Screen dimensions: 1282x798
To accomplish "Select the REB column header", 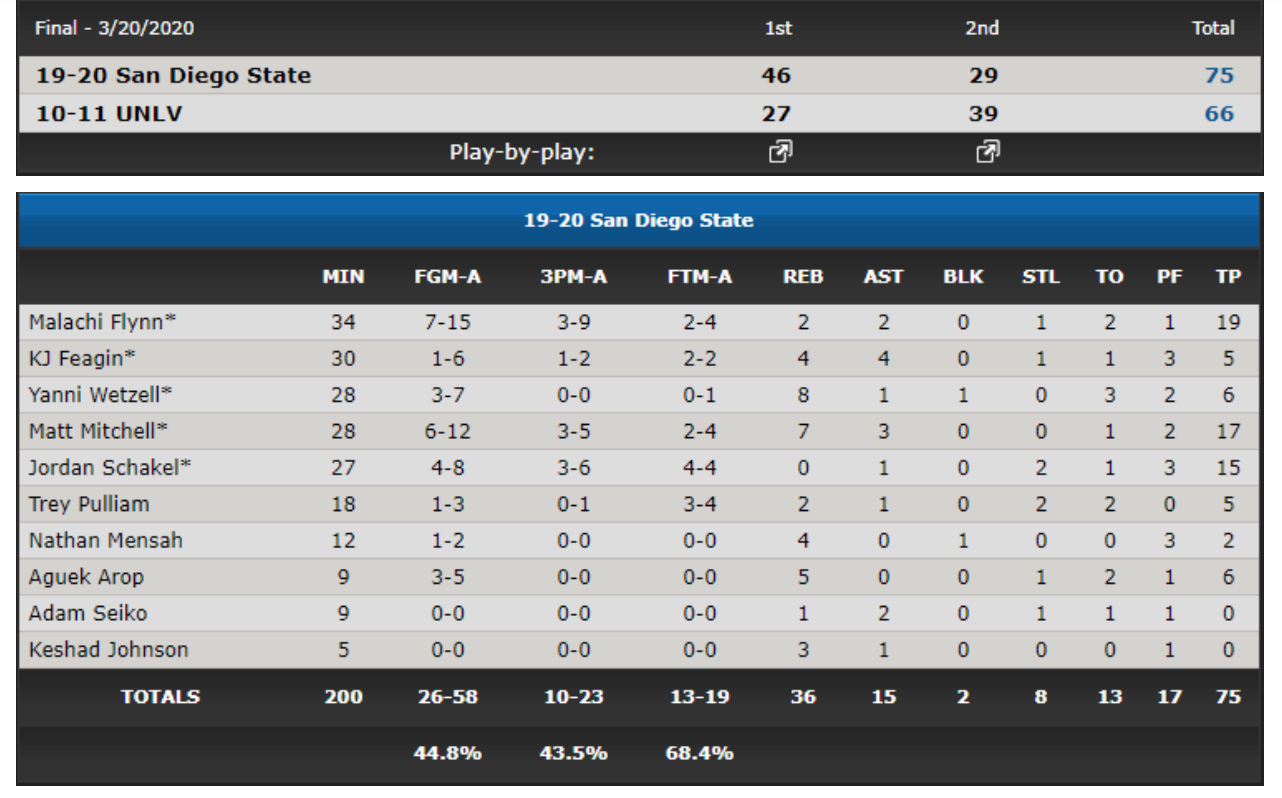I will tap(803, 278).
